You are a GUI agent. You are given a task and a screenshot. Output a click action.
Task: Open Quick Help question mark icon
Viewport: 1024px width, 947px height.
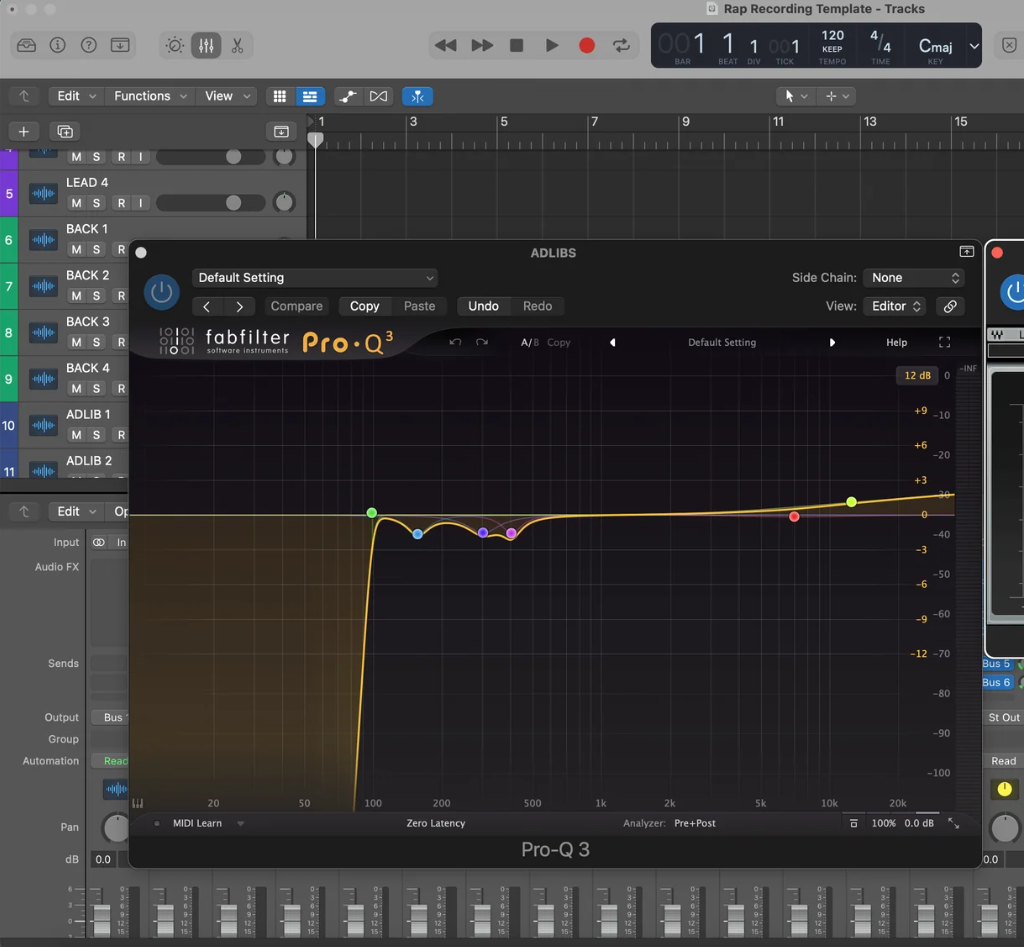point(88,45)
